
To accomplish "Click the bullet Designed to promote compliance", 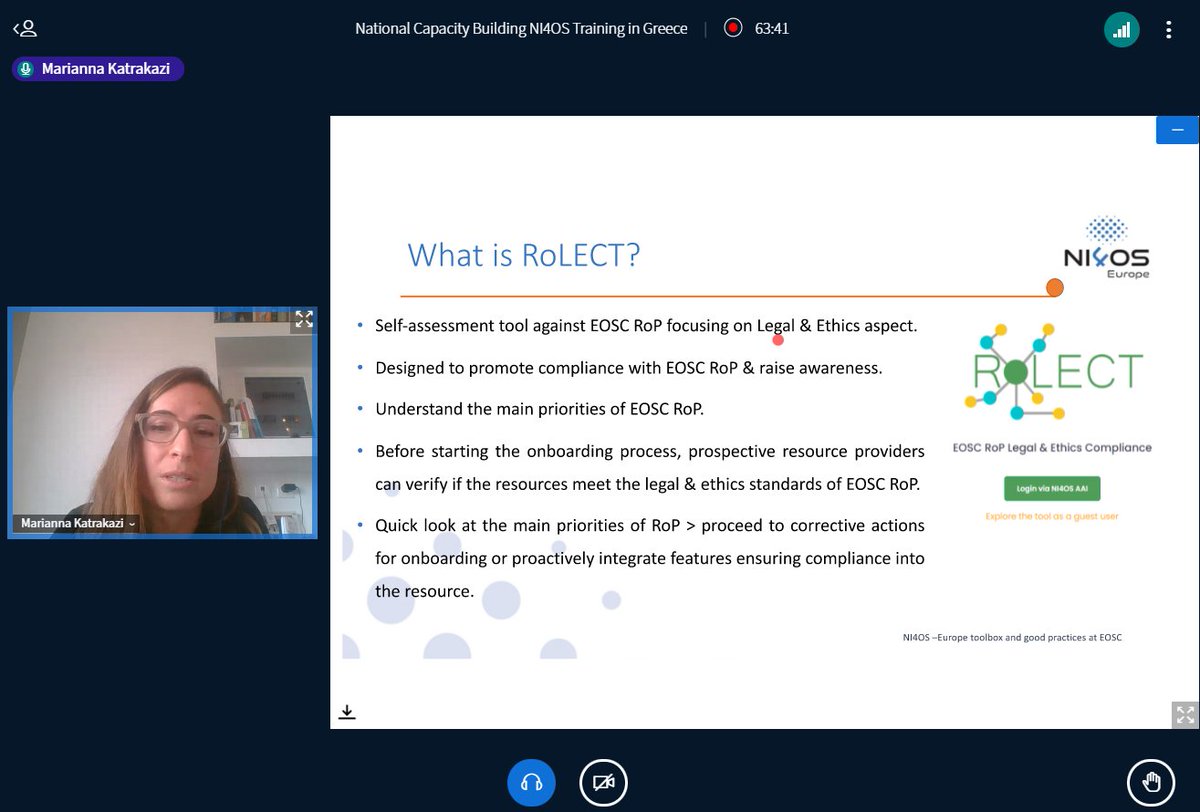I will (x=628, y=368).
